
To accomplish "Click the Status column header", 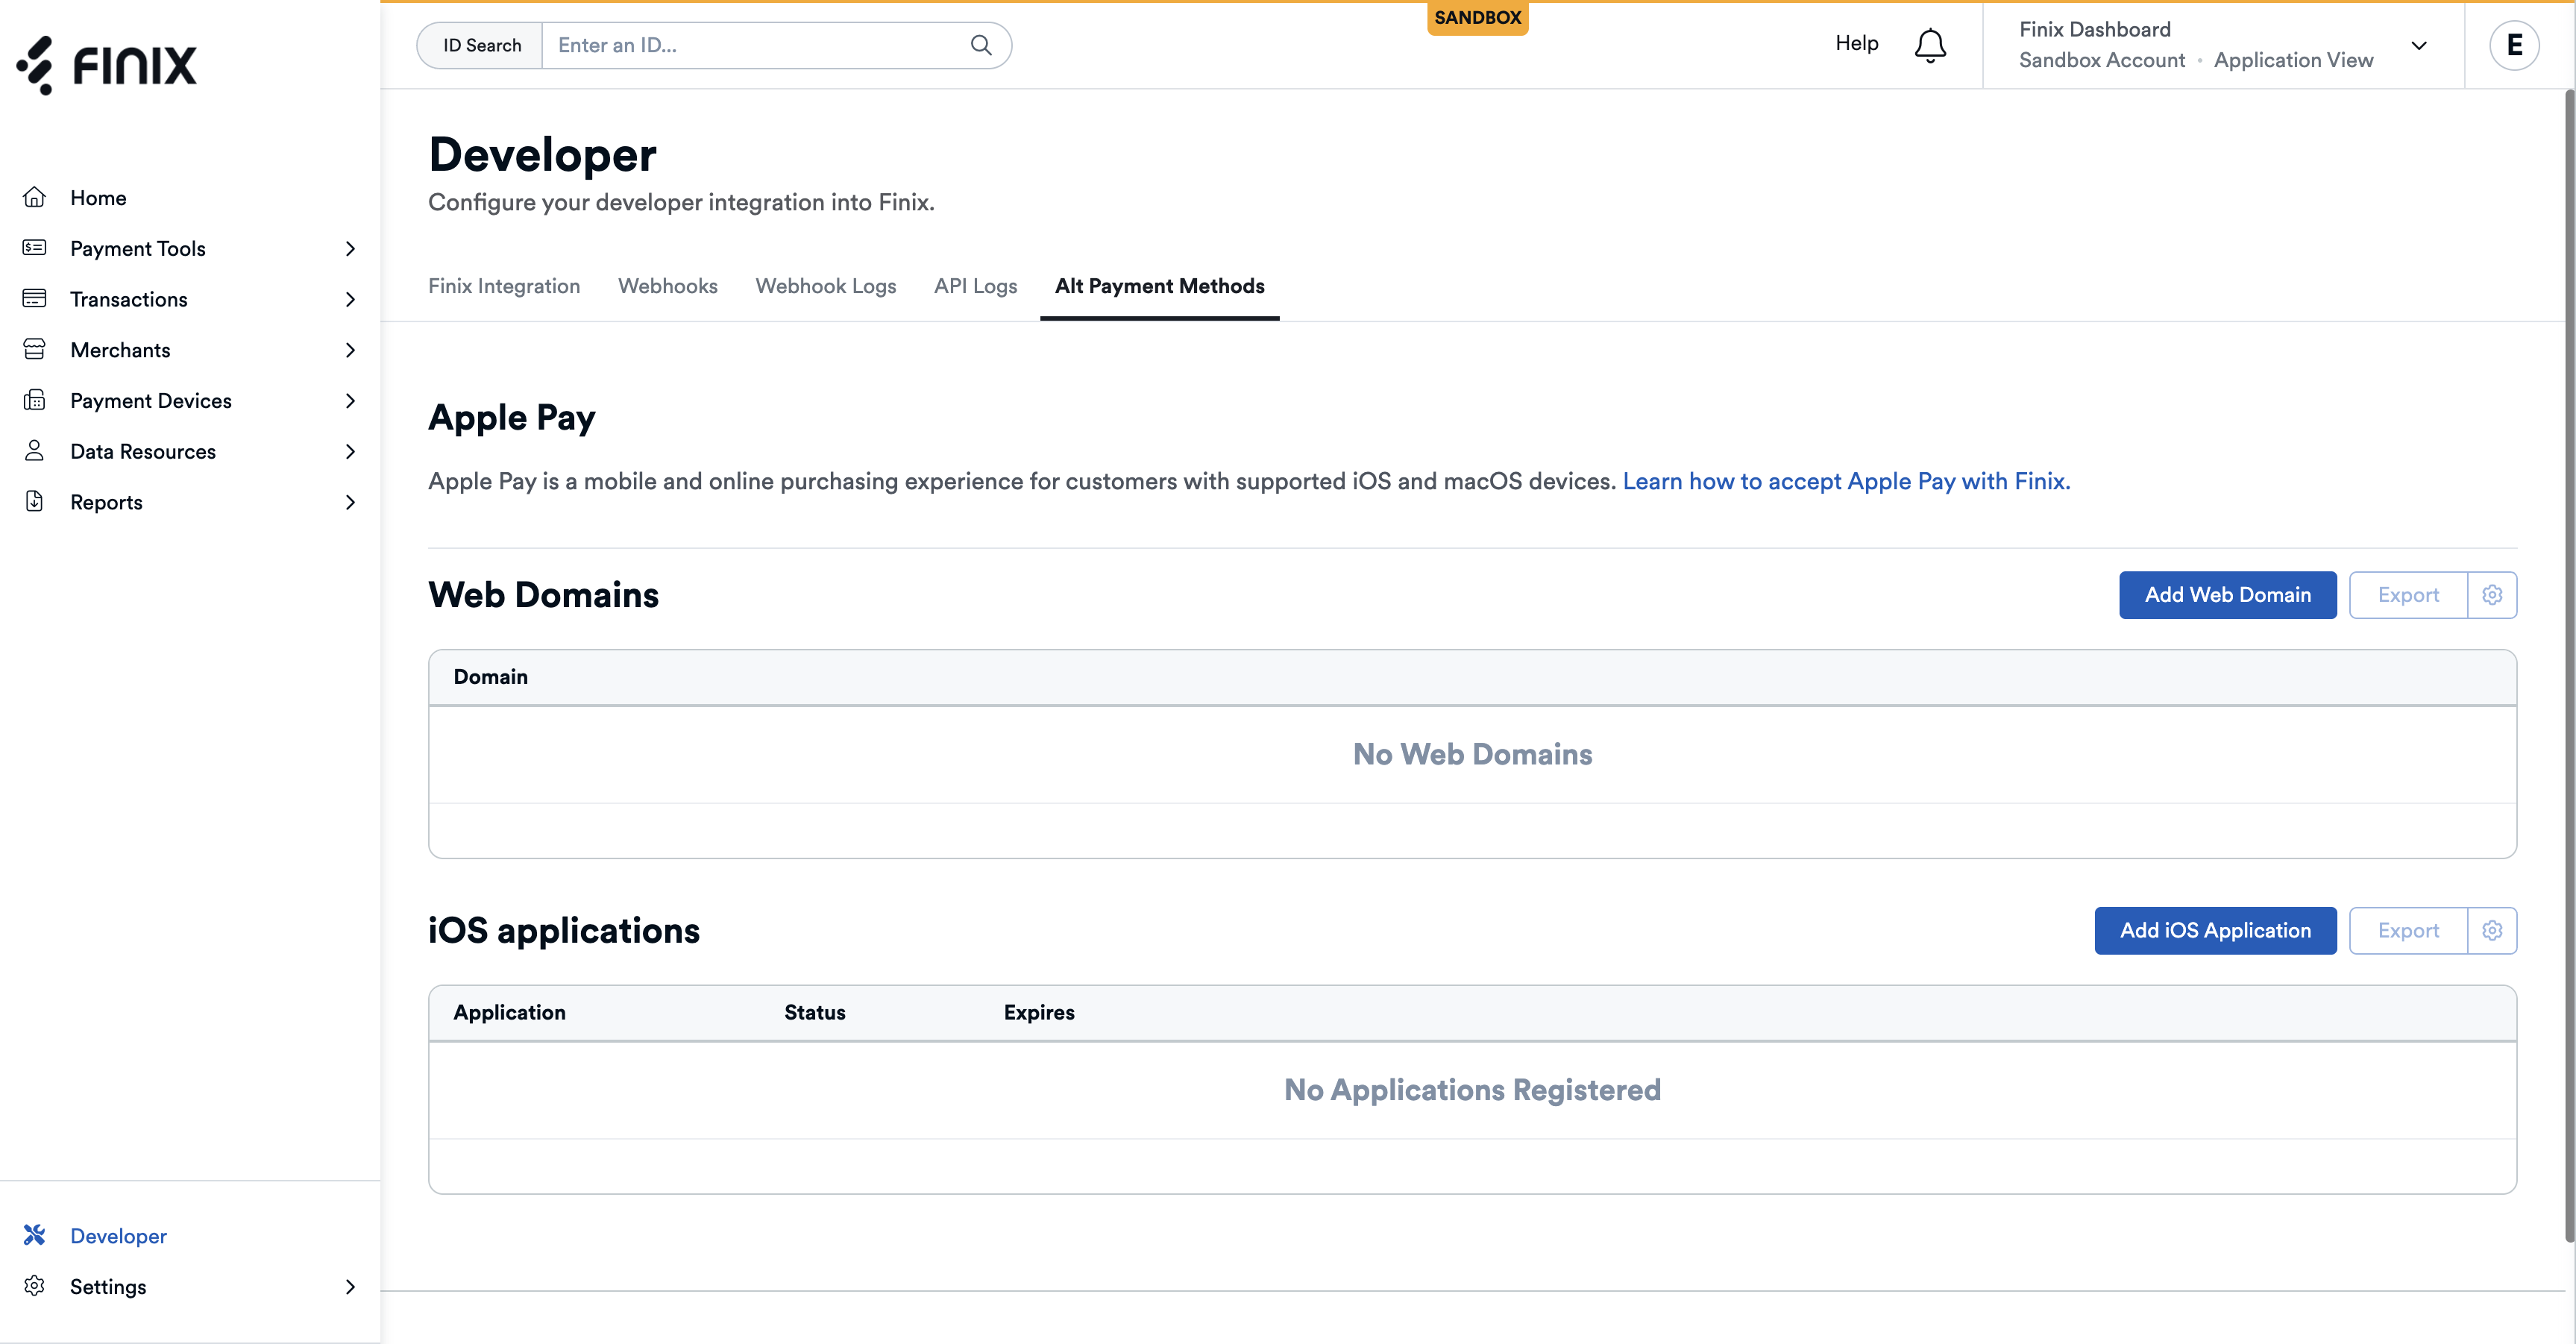I will coord(814,1013).
